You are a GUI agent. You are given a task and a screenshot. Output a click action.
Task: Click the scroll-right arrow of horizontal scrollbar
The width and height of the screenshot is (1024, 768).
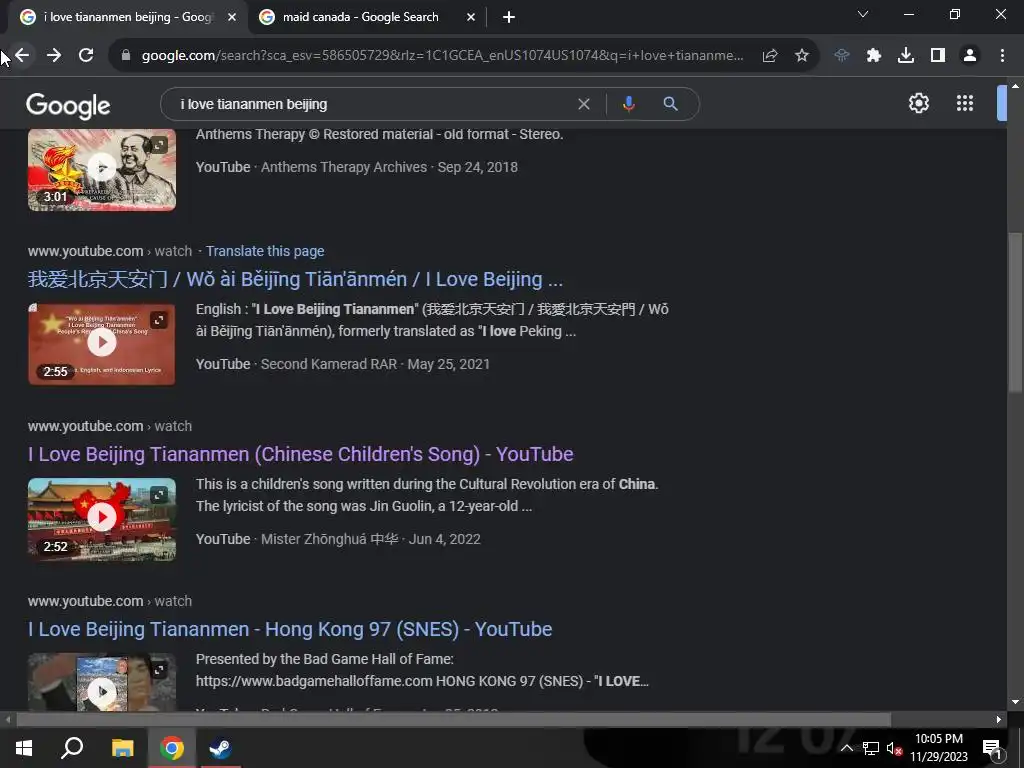tap(999, 720)
